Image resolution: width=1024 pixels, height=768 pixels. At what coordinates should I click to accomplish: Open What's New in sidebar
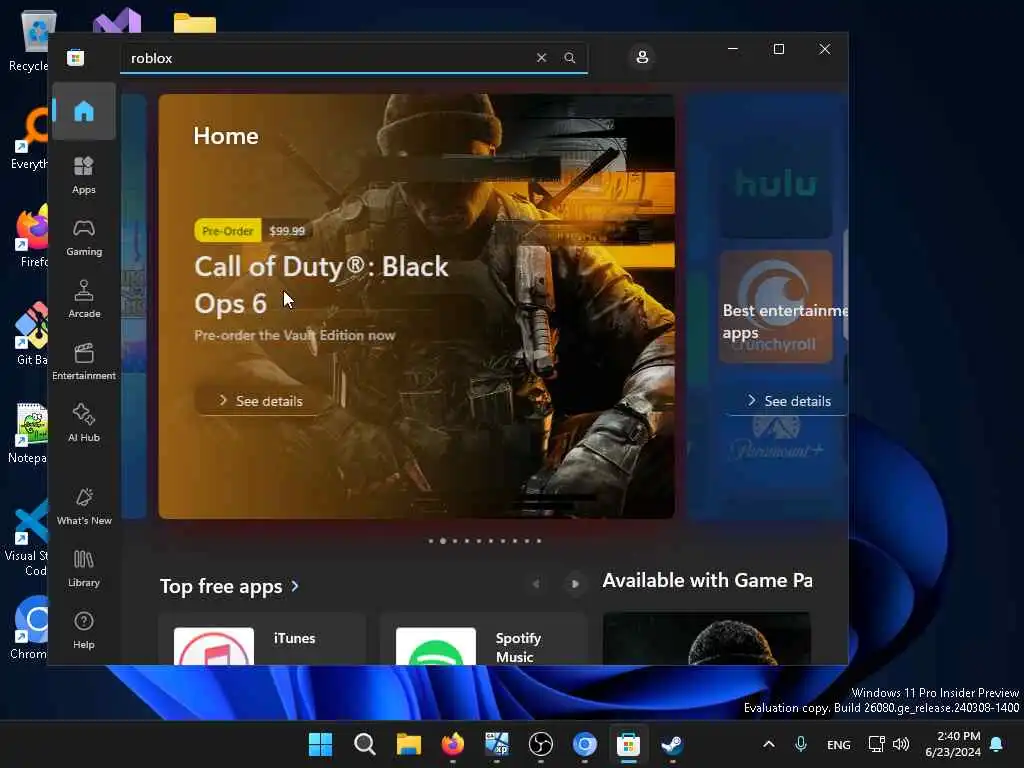[x=84, y=507]
